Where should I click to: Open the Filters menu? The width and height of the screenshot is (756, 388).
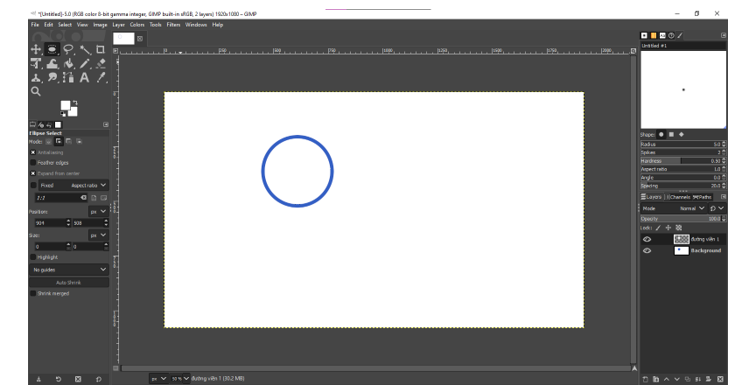[173, 25]
